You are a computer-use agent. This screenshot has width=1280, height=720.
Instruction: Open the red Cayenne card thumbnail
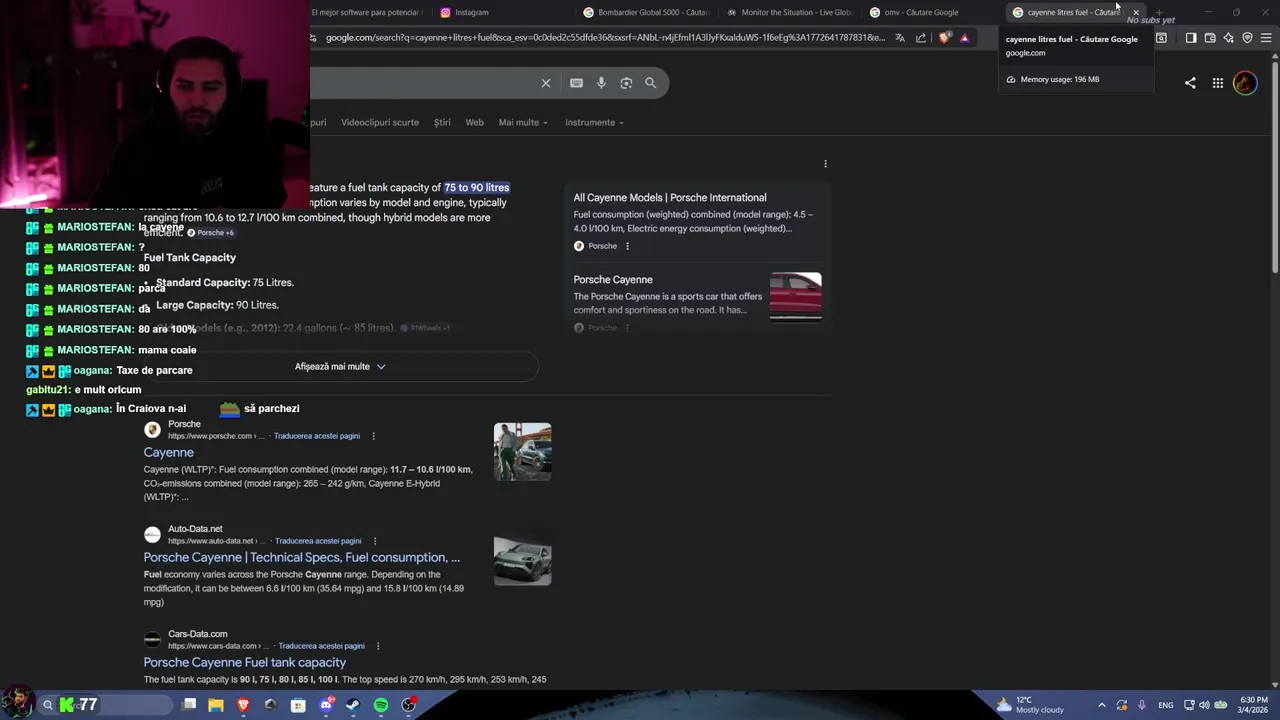(x=796, y=296)
